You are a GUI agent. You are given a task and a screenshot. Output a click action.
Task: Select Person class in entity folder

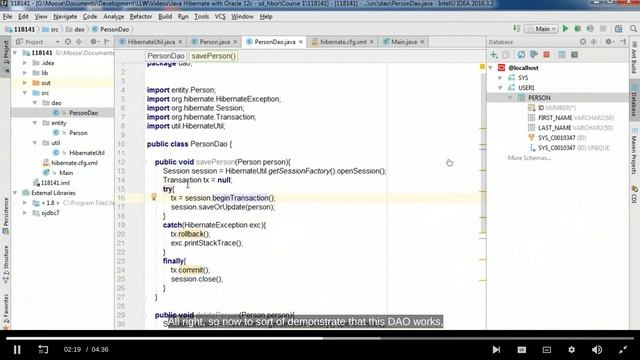point(78,133)
